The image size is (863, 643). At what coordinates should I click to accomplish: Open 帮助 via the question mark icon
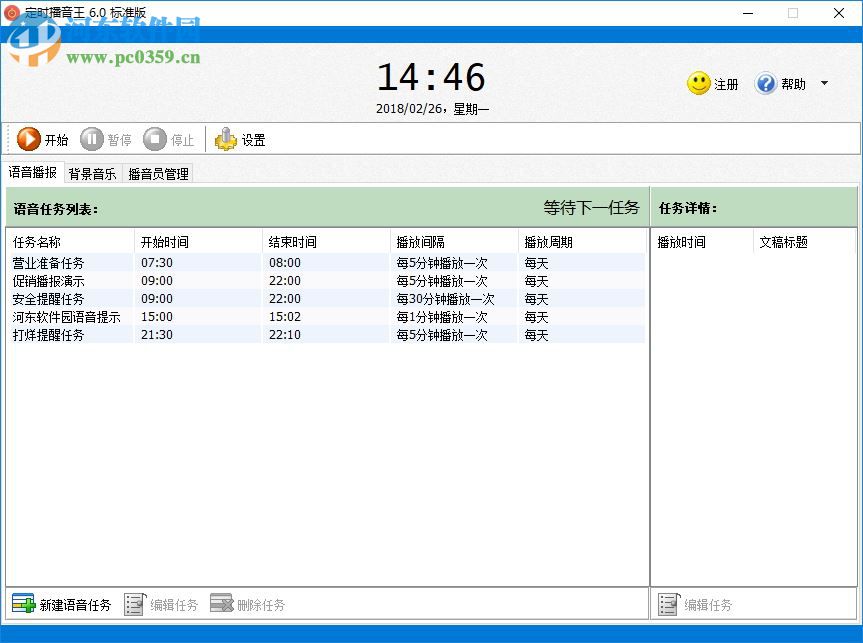765,84
